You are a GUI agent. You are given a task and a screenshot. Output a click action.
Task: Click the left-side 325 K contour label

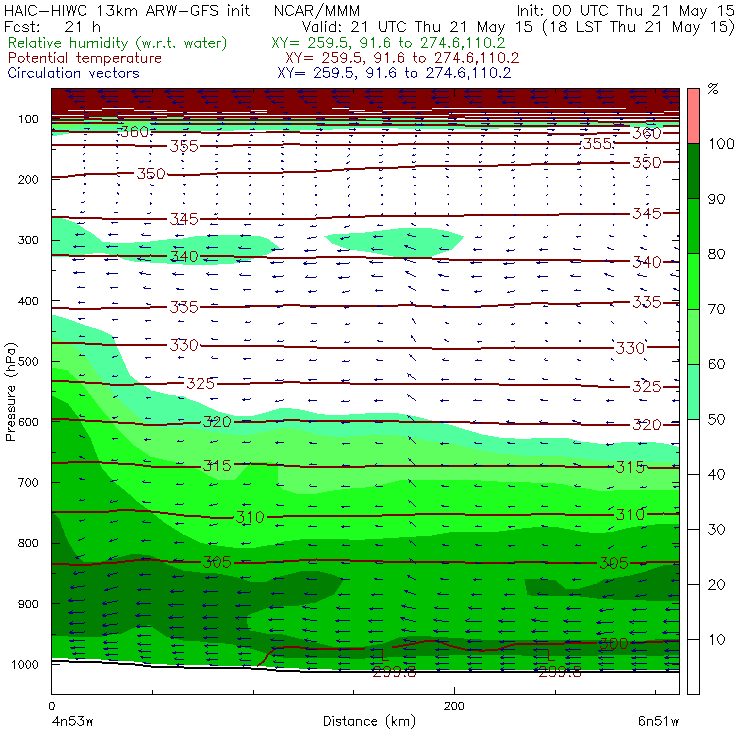pyautogui.click(x=201, y=383)
